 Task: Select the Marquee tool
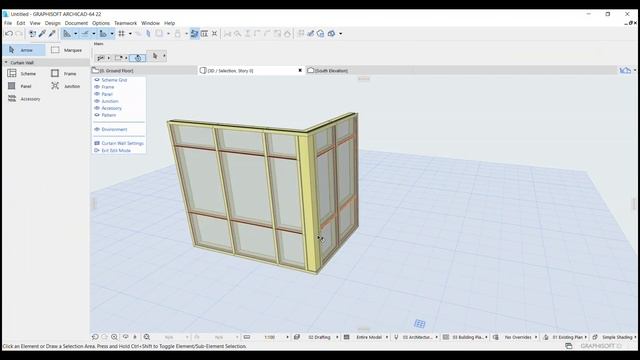[67, 50]
